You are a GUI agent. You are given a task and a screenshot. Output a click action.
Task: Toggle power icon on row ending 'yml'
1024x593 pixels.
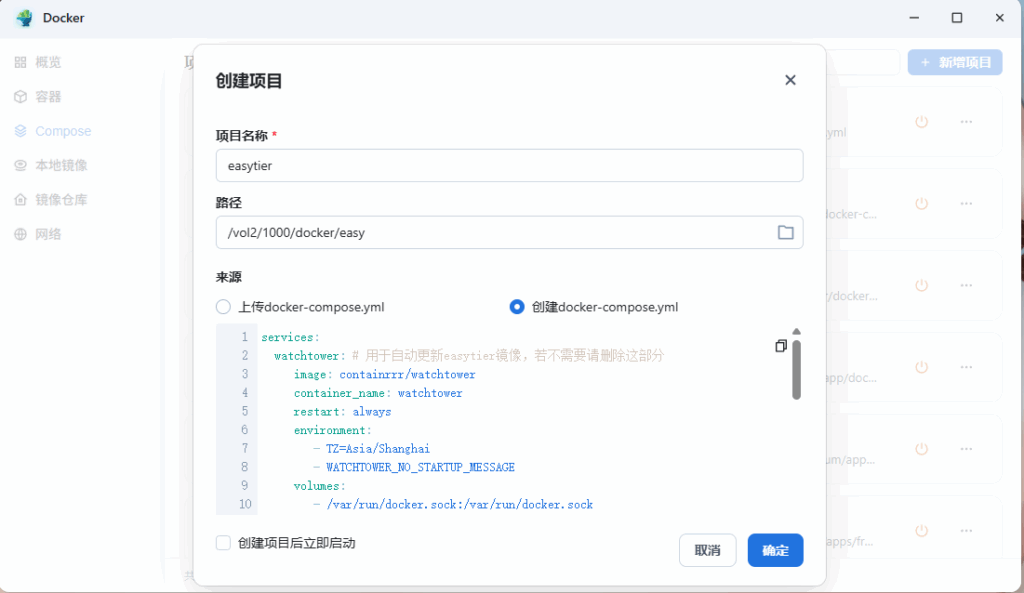921,121
